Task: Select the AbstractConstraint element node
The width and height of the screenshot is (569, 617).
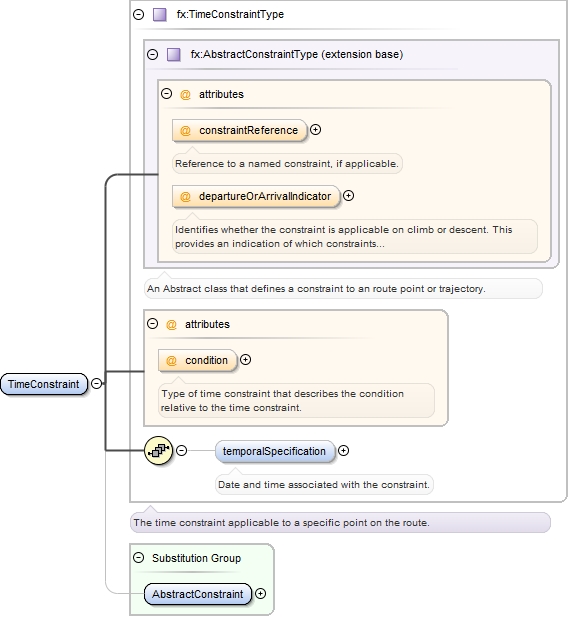Action: point(198,594)
